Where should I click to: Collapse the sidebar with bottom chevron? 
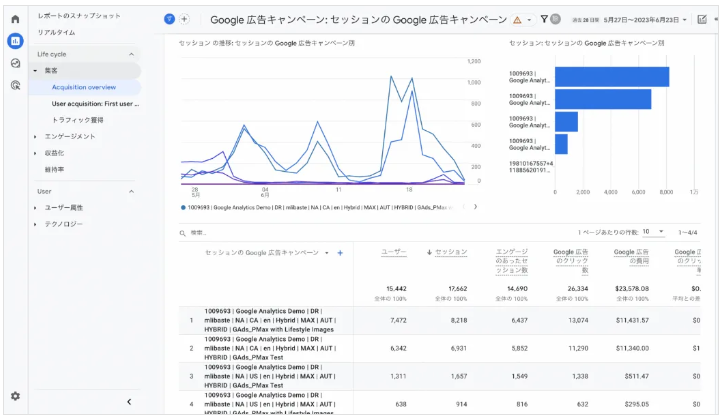129,402
